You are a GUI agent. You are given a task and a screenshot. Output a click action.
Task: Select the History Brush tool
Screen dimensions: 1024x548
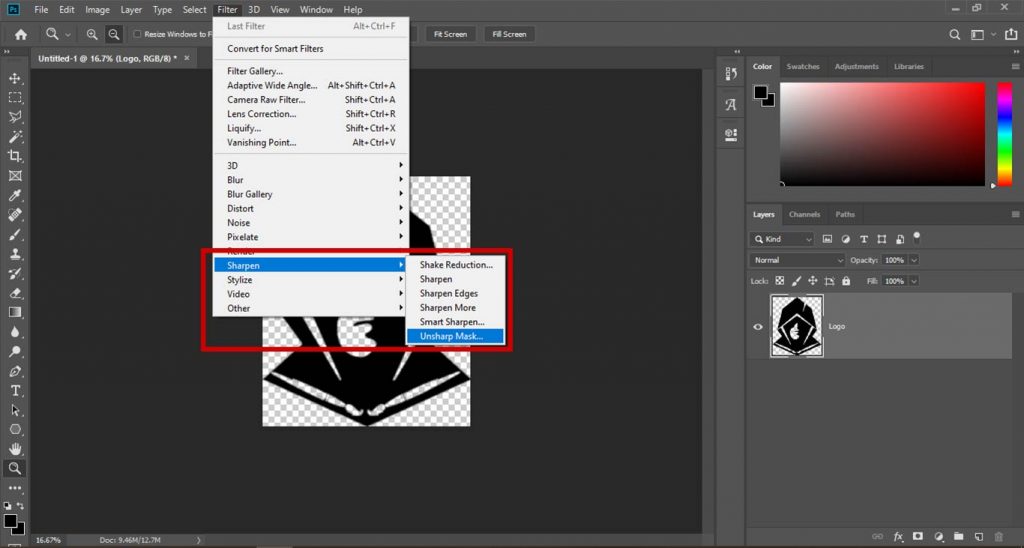pos(14,274)
